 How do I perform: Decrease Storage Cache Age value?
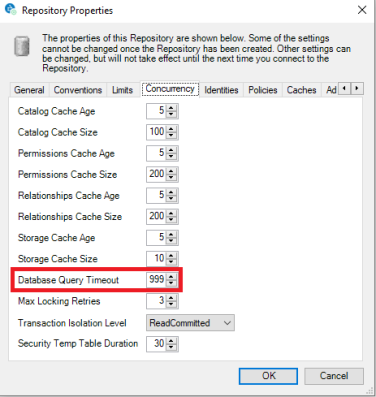[x=171, y=241]
